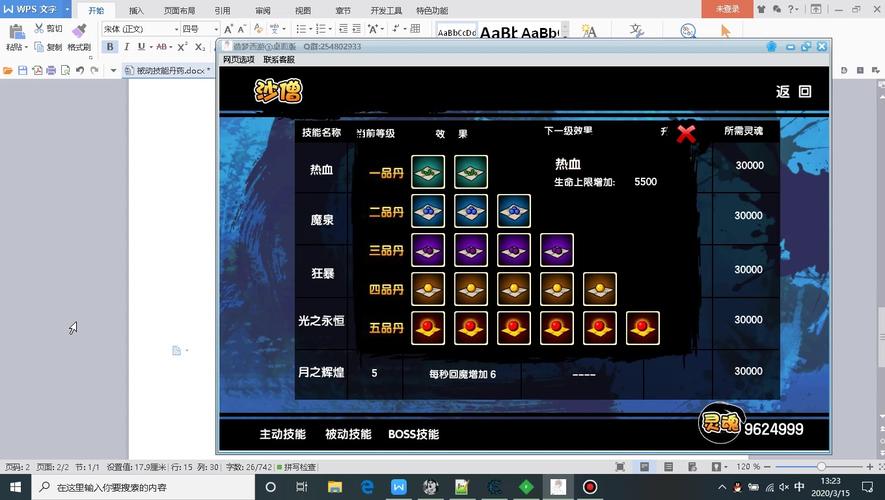Click the blue avatar icon in game title bar
Image resolution: width=885 pixels, height=500 pixels.
click(x=772, y=47)
